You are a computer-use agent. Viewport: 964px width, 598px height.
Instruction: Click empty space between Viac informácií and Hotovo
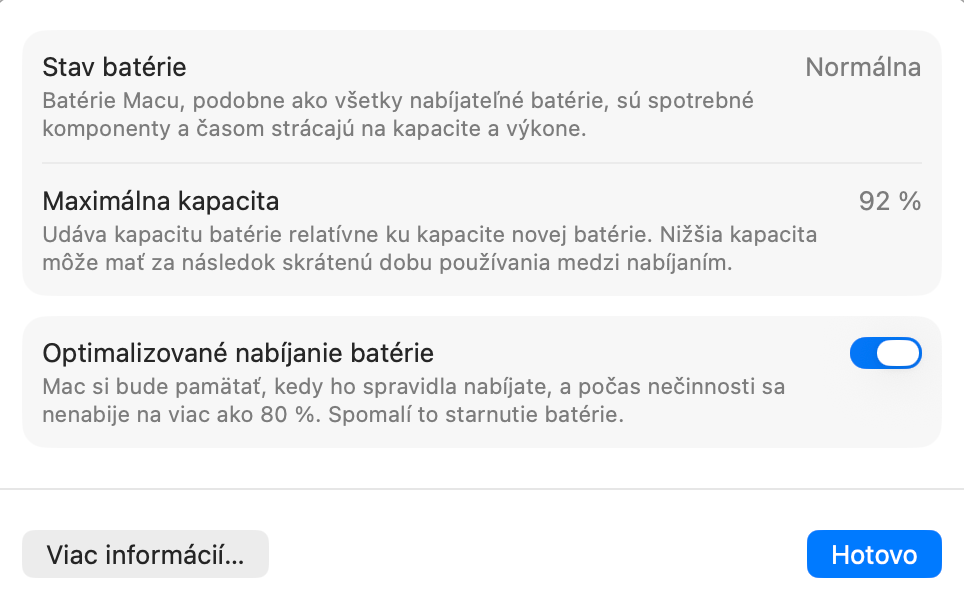pyautogui.click(x=537, y=554)
